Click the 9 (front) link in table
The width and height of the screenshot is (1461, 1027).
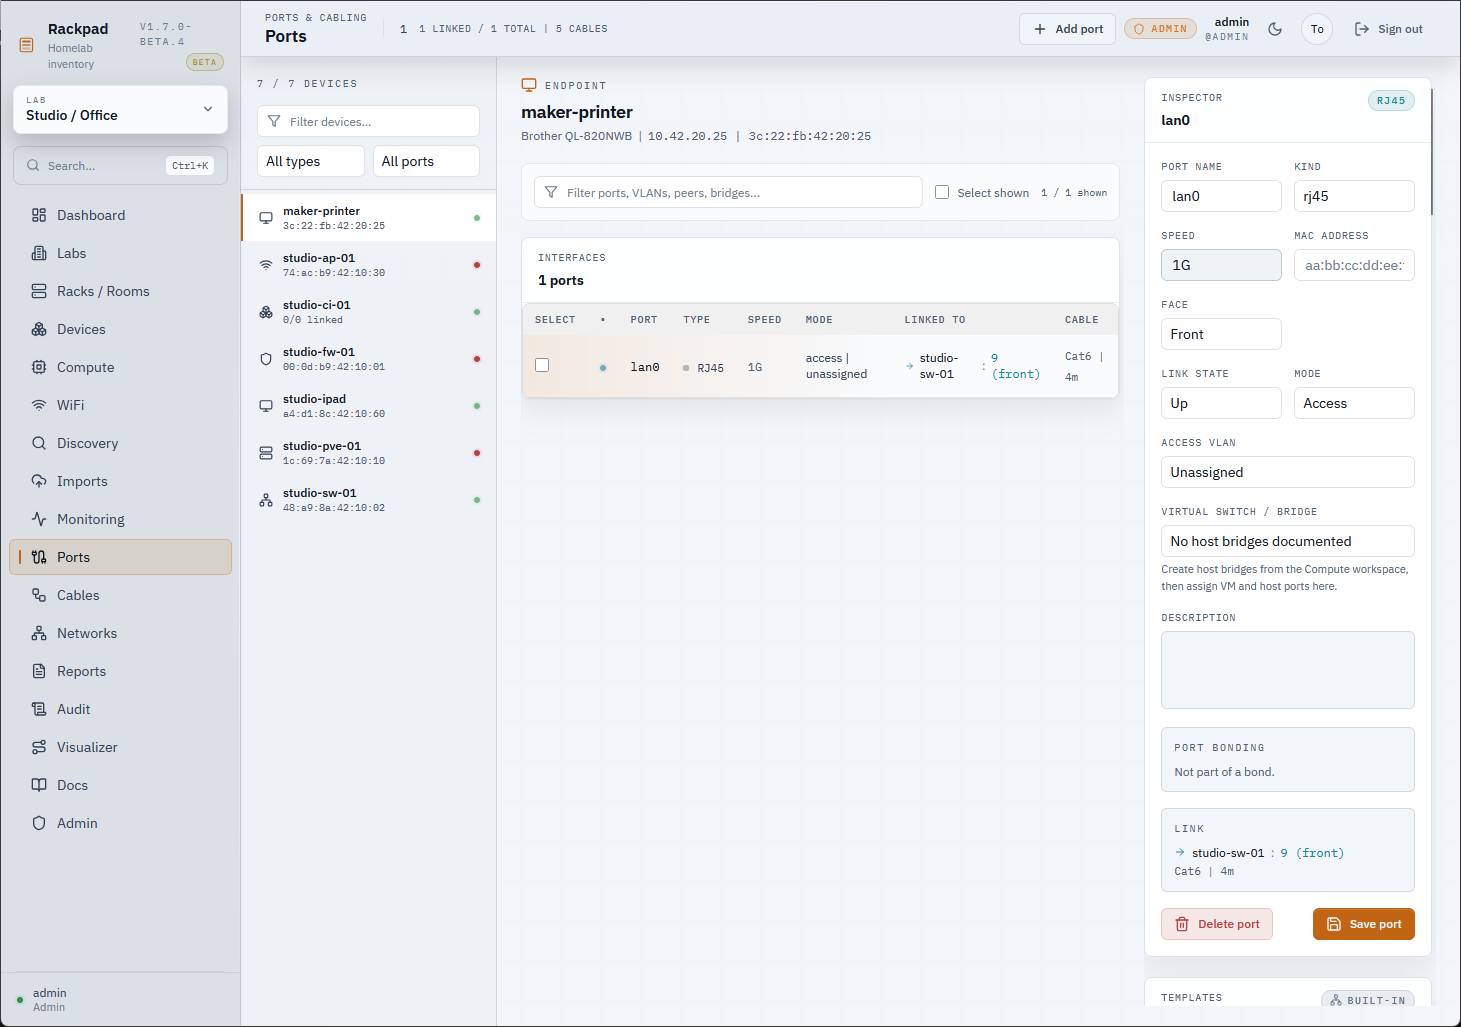tap(1015, 366)
